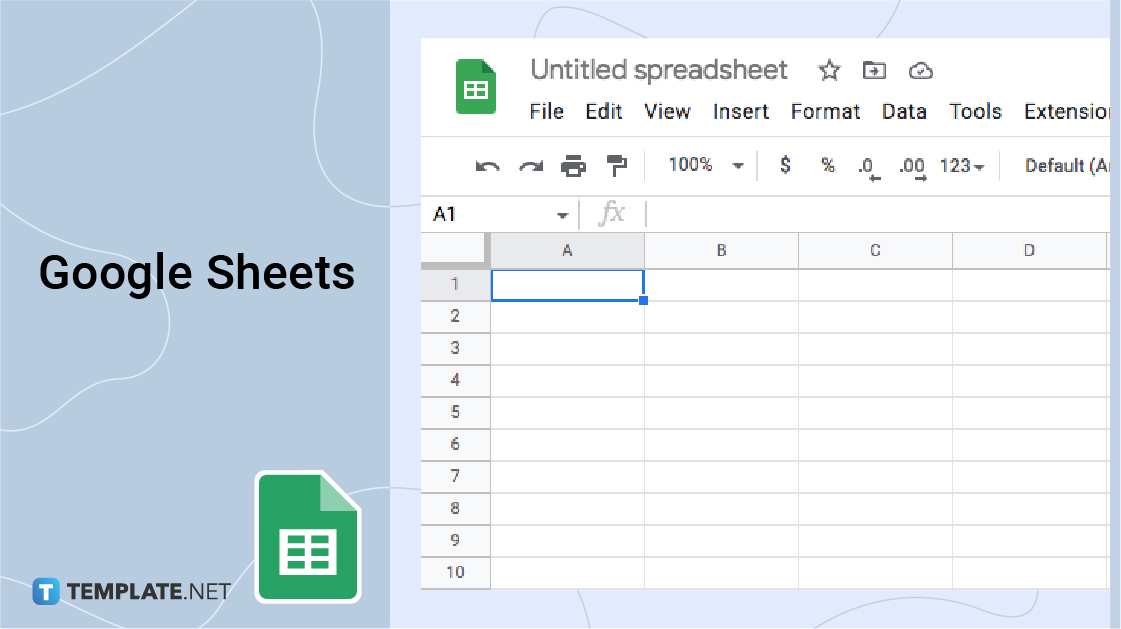Screen dimensions: 1121x629
Task: Select row 5 header
Action: 455,413
